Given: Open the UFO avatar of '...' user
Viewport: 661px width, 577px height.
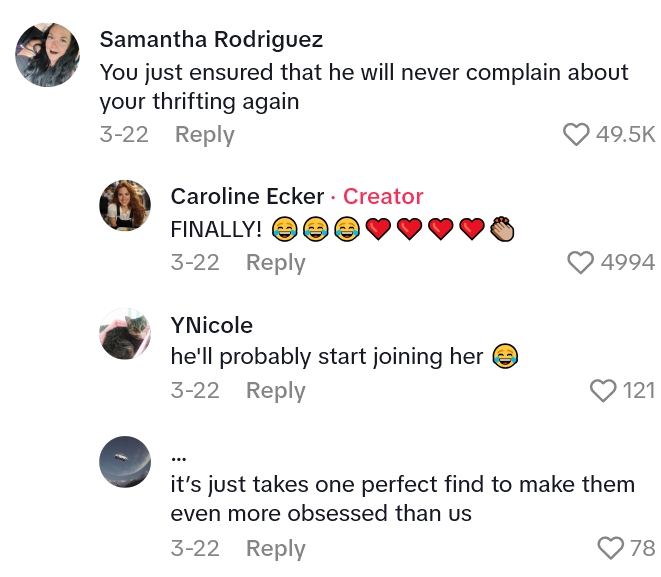Looking at the screenshot, I should [125, 461].
